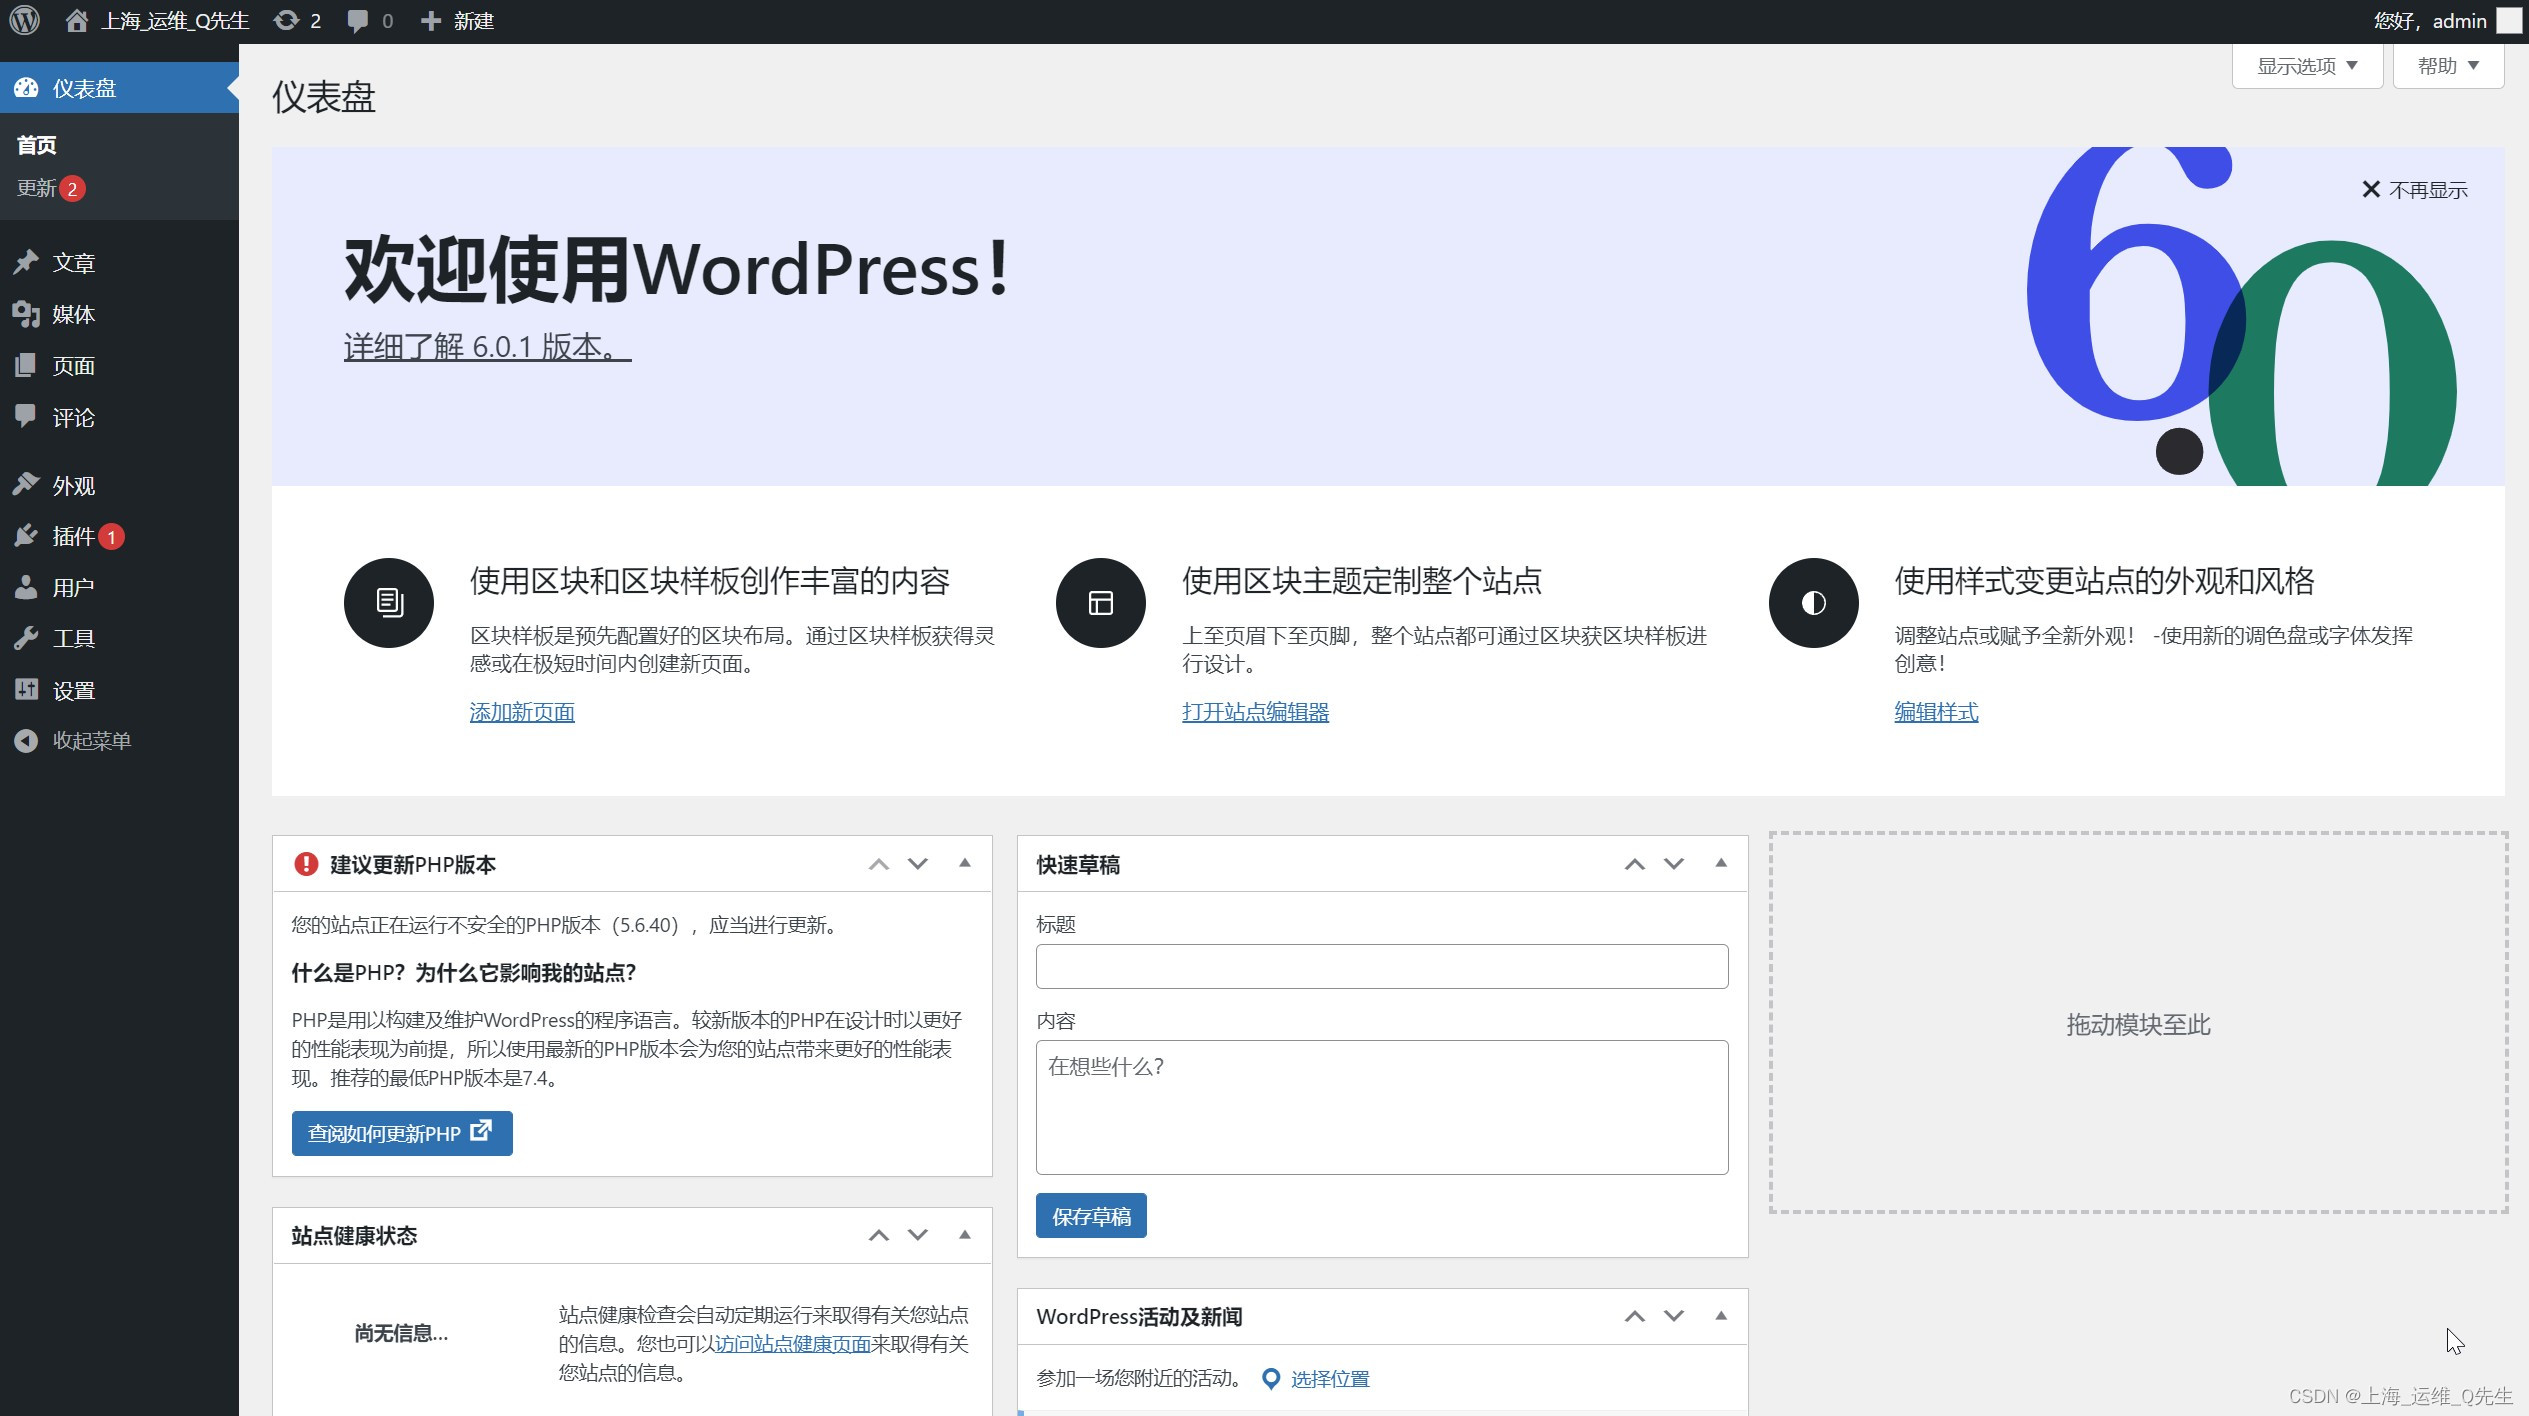Click the 拖动模块至此 drop area
Screen dimensions: 2529x1416
[x=2138, y=1023]
